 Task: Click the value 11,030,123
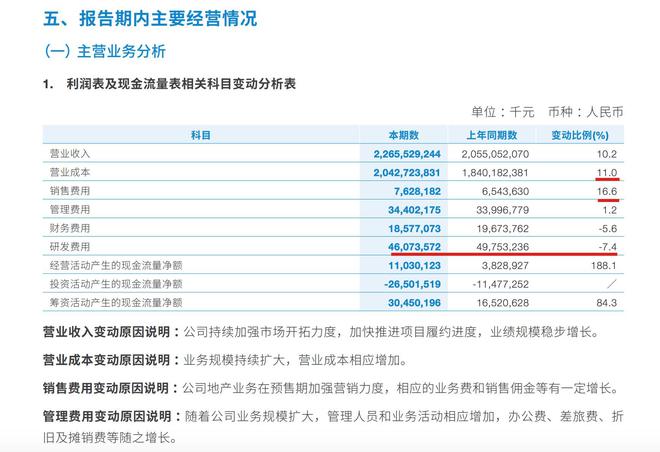click(x=414, y=266)
